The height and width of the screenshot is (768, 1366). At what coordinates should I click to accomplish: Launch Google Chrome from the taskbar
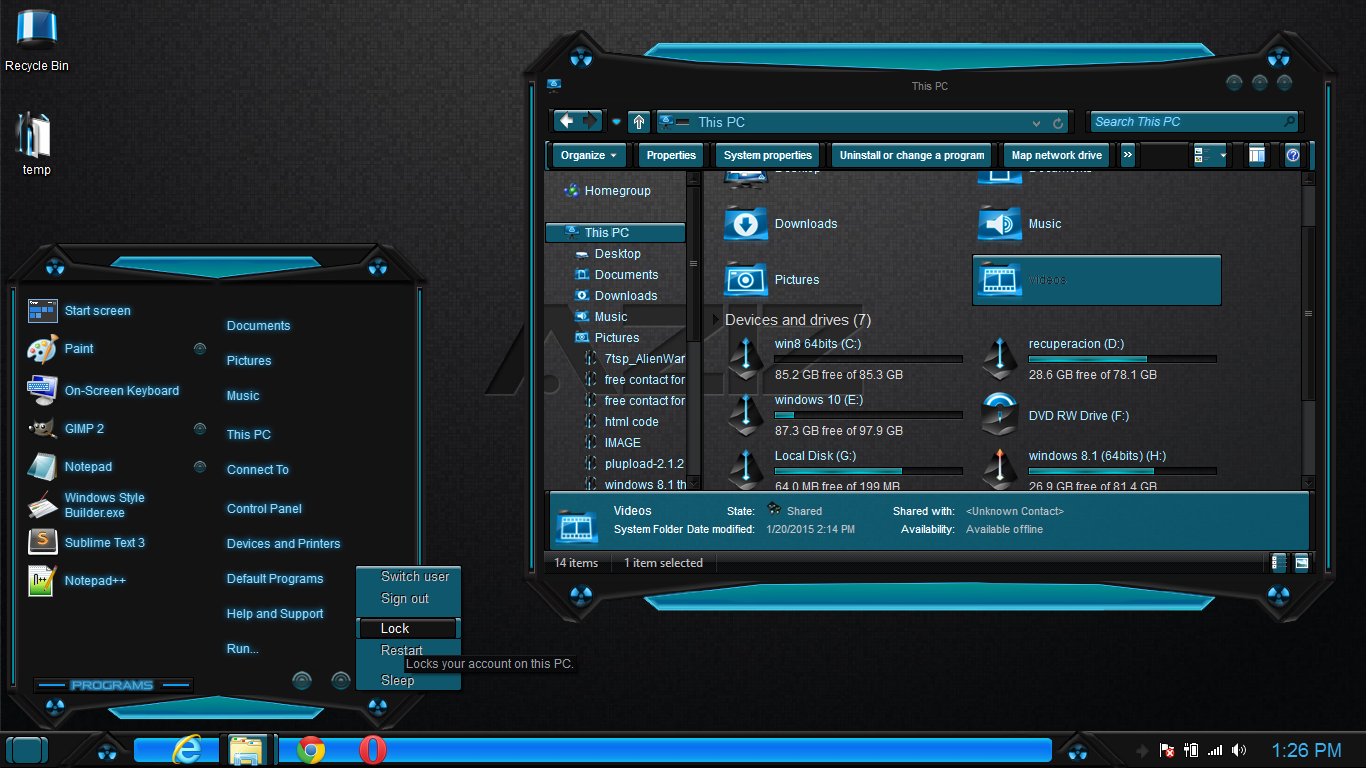click(x=311, y=750)
